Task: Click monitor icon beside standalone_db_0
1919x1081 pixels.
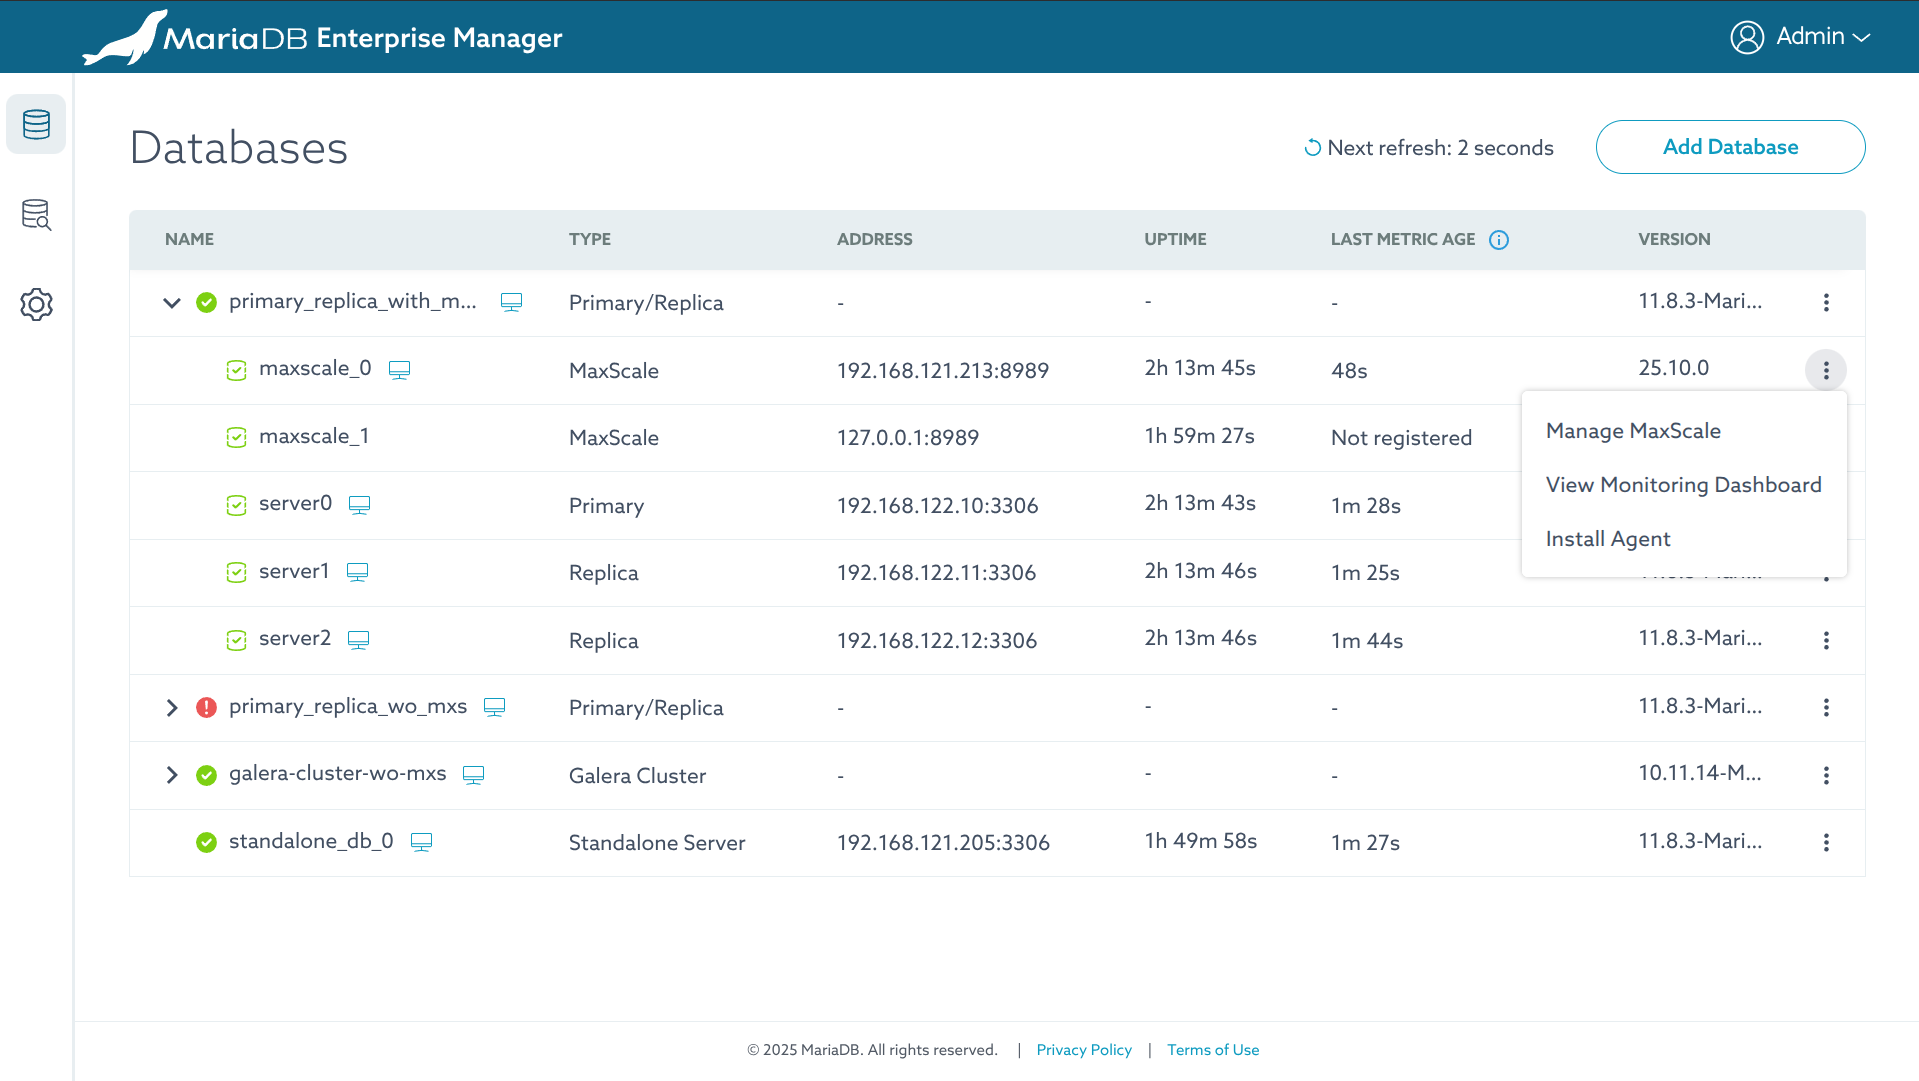Action: tap(421, 843)
